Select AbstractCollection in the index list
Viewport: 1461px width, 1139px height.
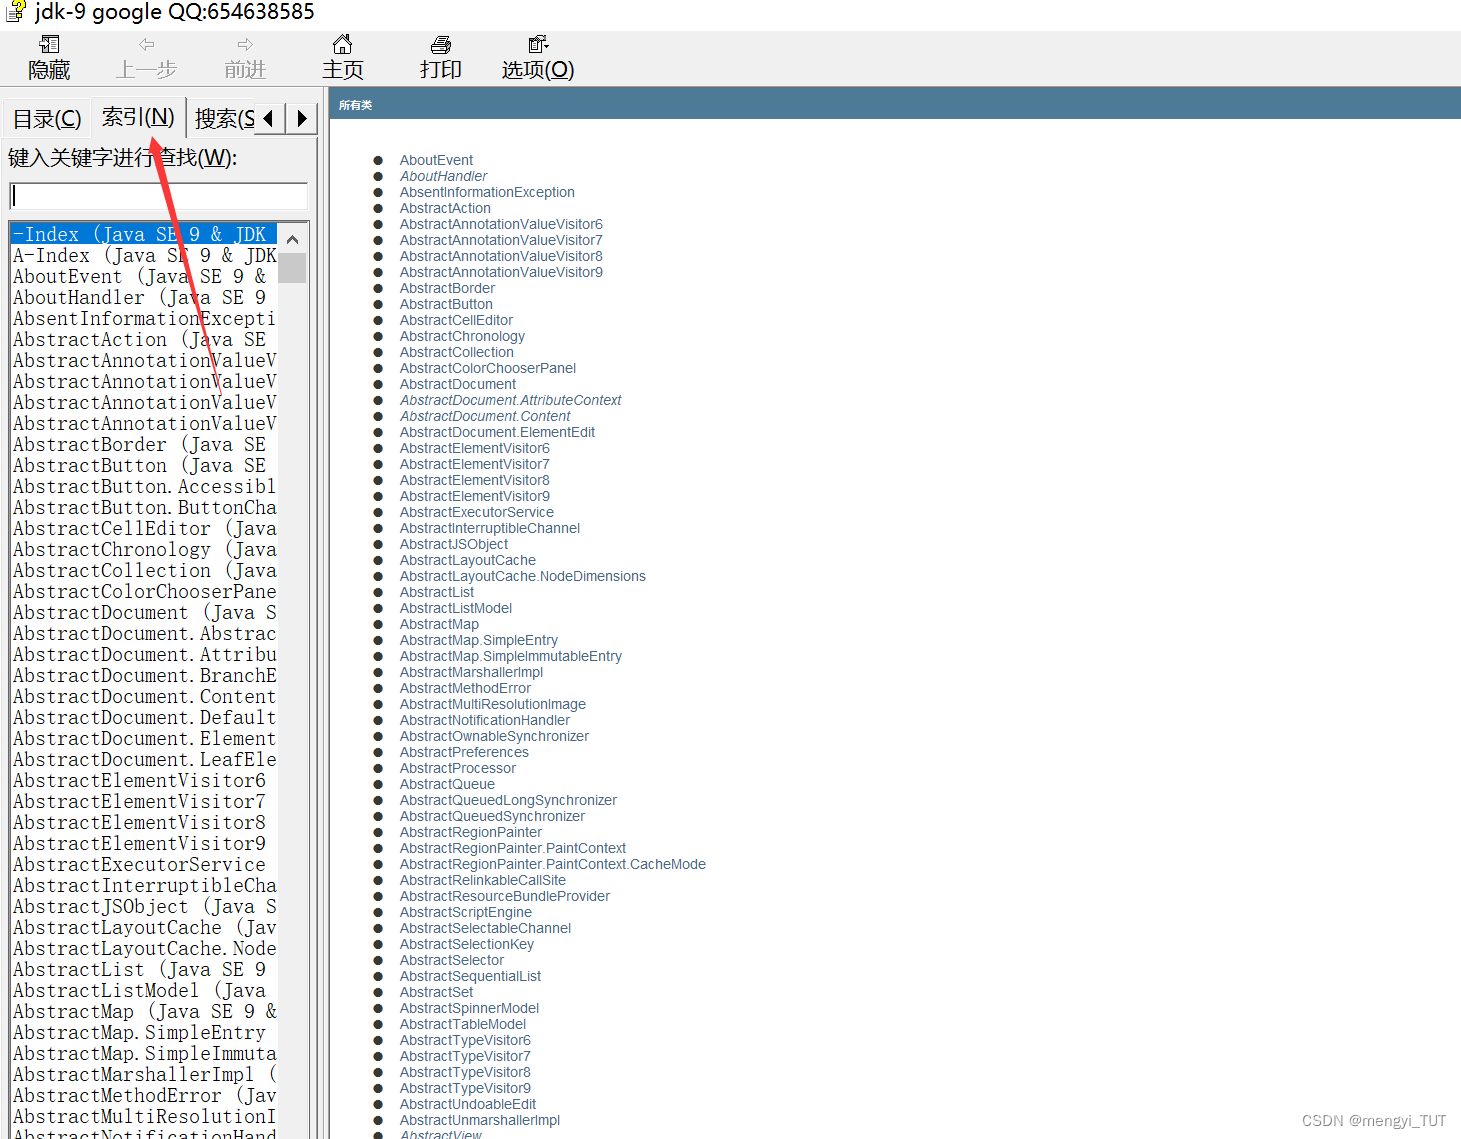click(x=144, y=570)
